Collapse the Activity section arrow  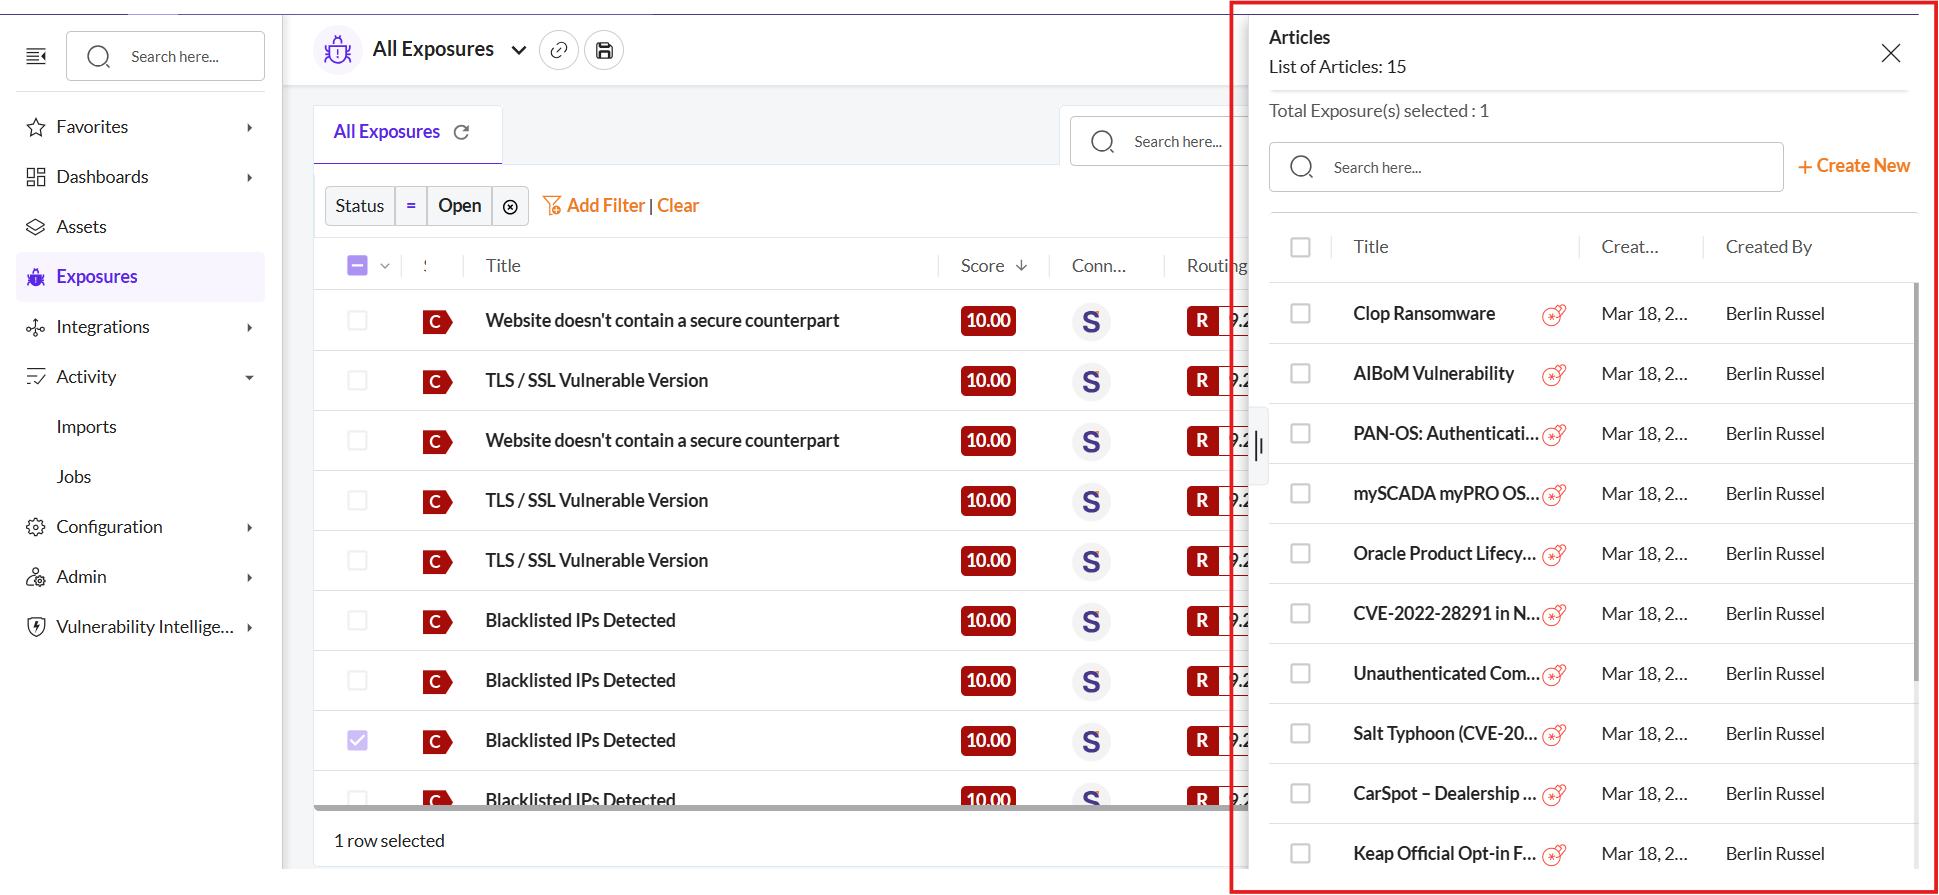pyautogui.click(x=249, y=377)
